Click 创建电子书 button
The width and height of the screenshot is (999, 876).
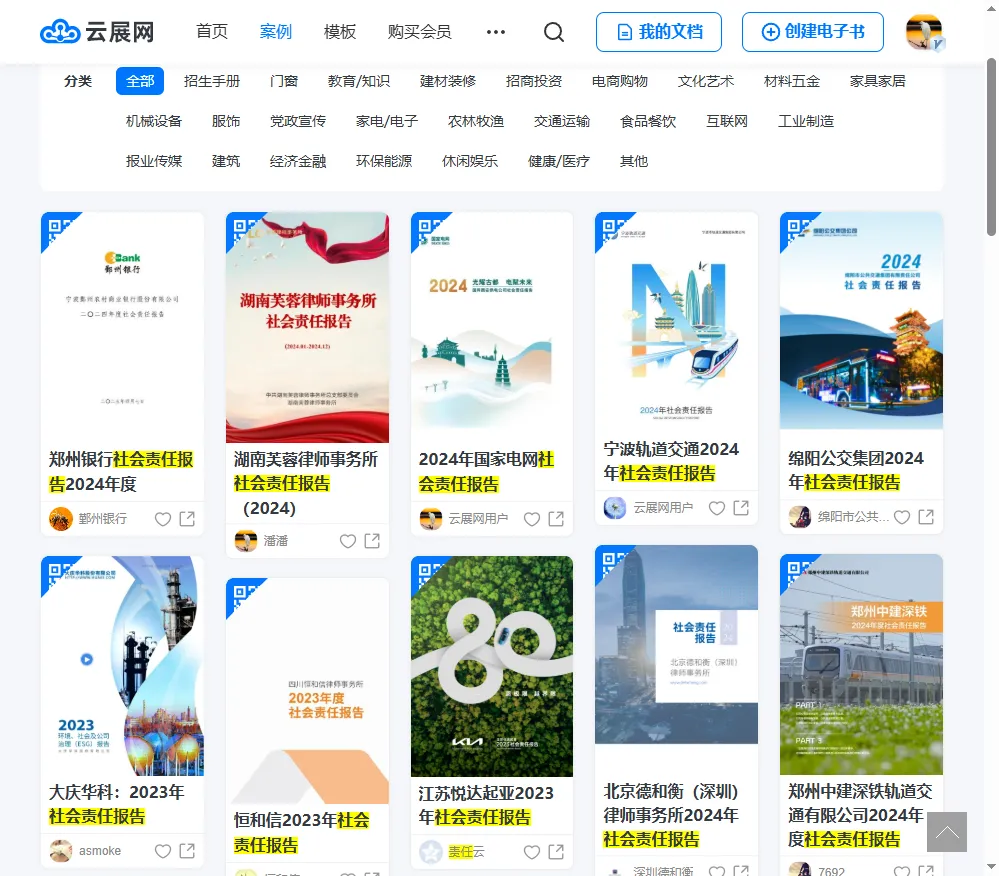(x=813, y=32)
